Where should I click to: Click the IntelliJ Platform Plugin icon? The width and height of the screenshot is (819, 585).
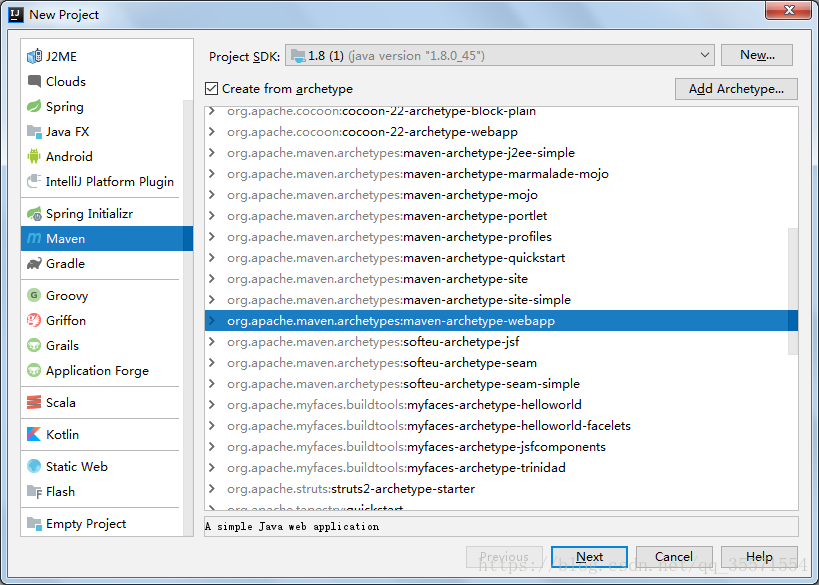[34, 181]
